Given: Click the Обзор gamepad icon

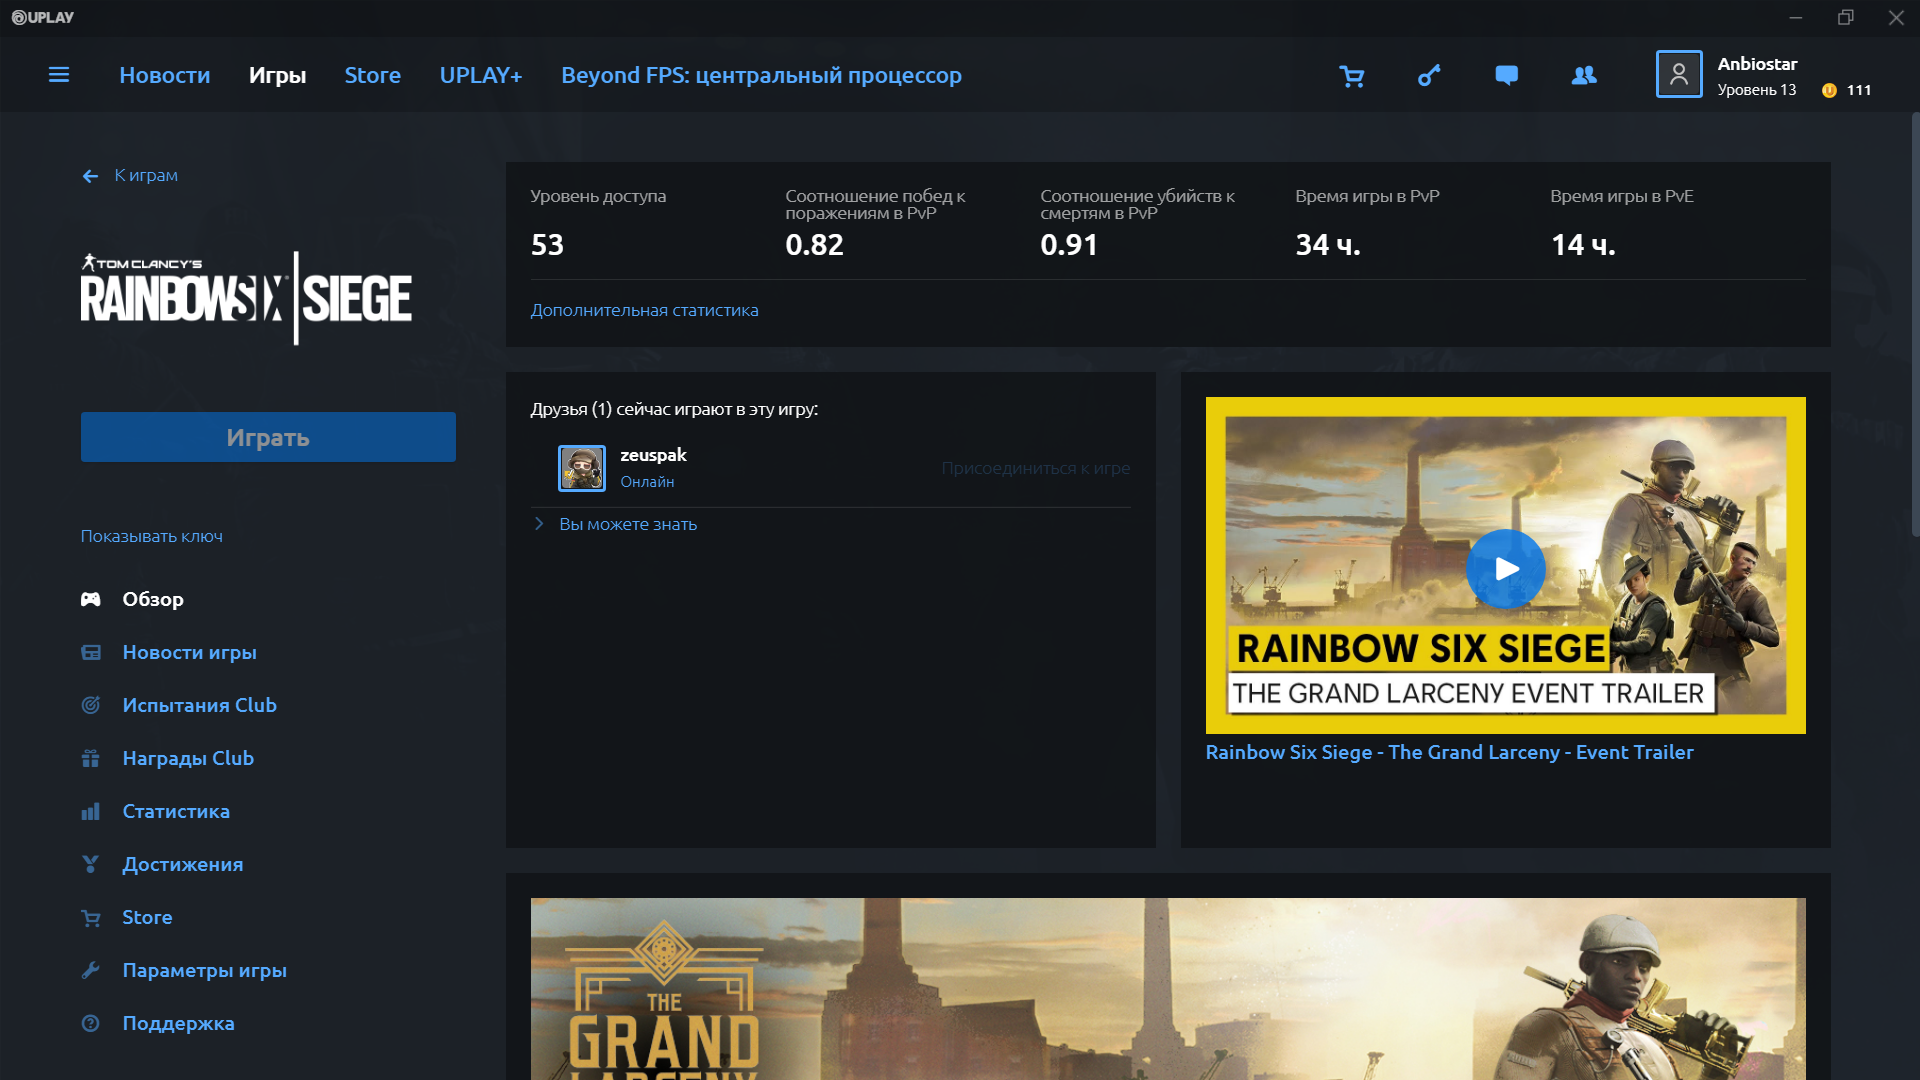Looking at the screenshot, I should [90, 599].
